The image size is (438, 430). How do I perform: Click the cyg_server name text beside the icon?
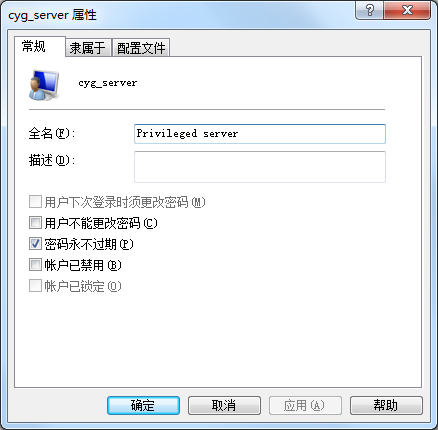click(108, 83)
